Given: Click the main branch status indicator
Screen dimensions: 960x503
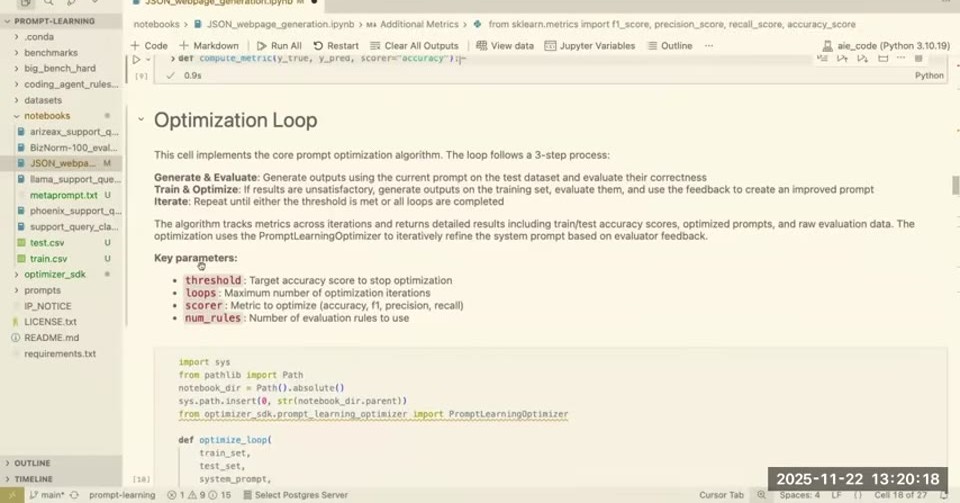Looking at the screenshot, I should click(x=47, y=495).
